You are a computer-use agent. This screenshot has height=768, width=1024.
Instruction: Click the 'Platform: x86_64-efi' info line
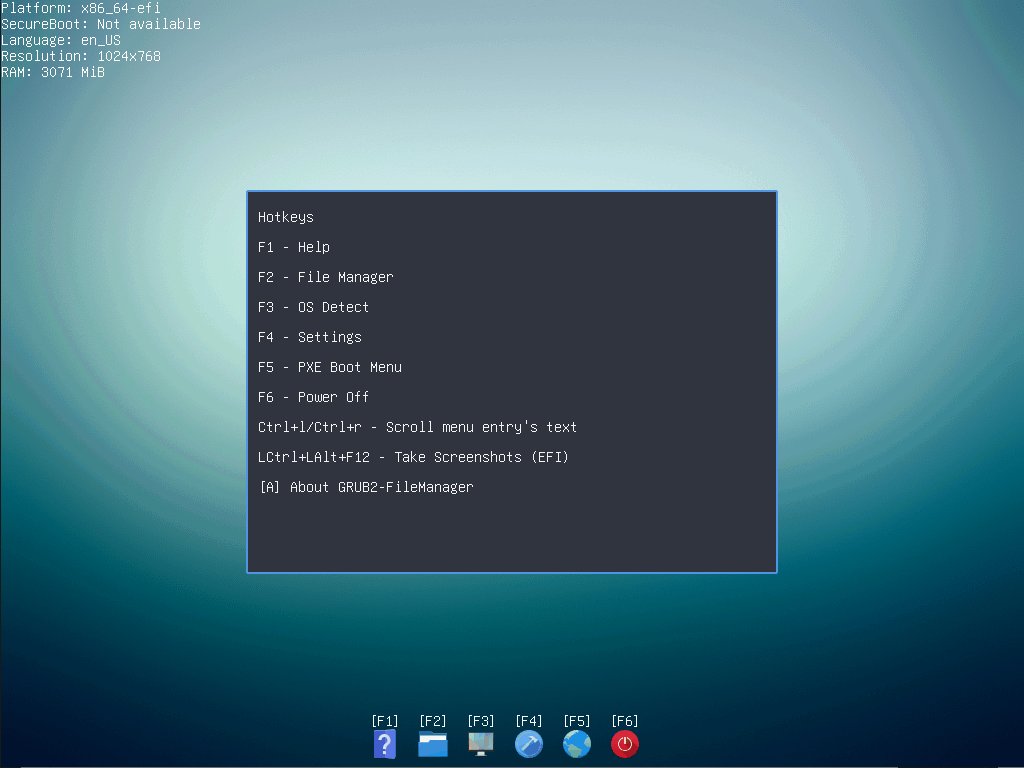click(x=81, y=8)
